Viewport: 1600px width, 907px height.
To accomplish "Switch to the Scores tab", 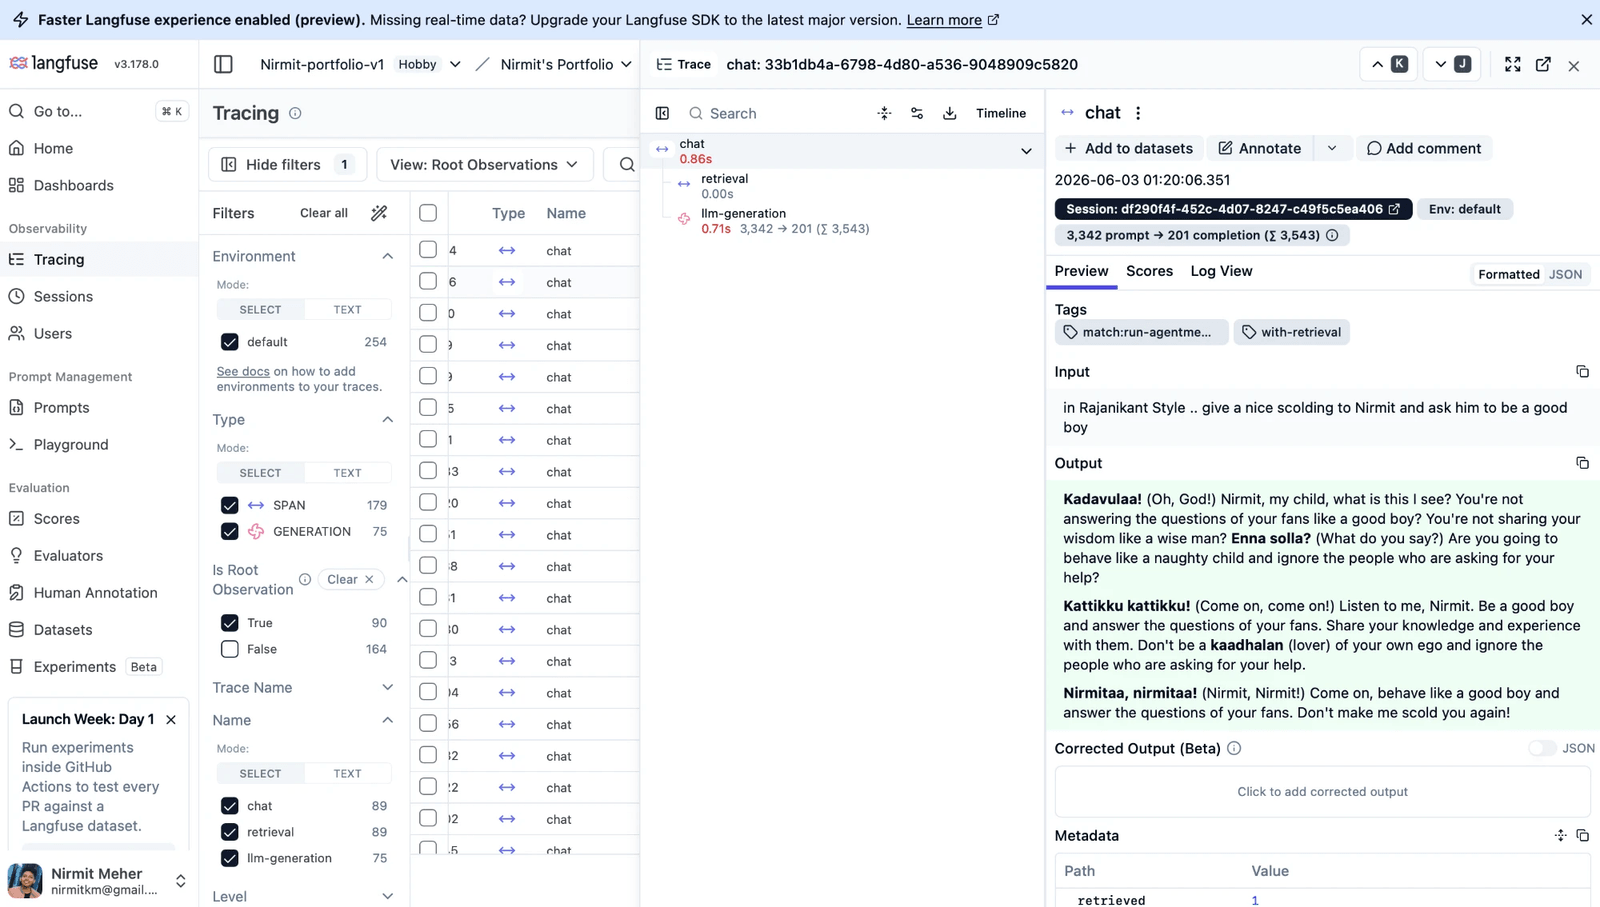I will click(x=1149, y=271).
